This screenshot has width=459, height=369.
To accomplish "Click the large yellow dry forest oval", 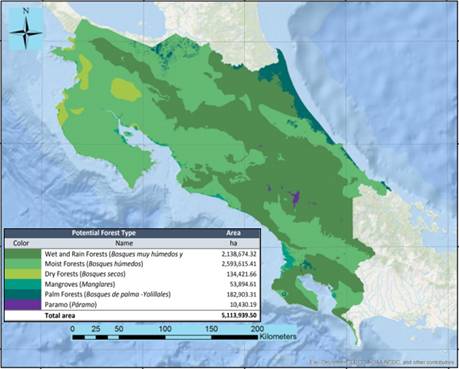I will pyautogui.click(x=126, y=90).
